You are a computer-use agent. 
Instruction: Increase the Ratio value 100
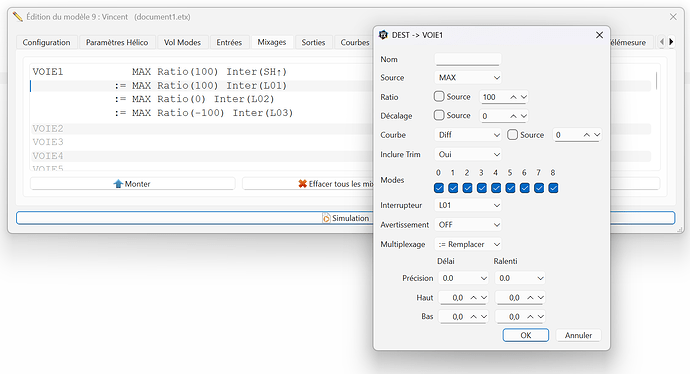click(x=513, y=97)
